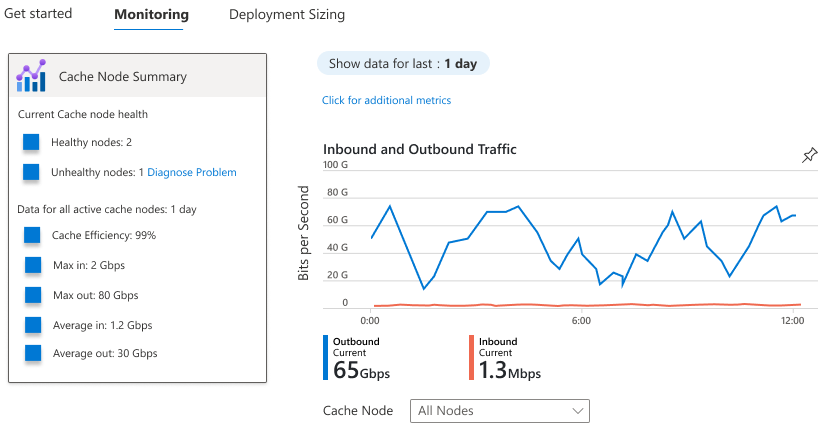Switch to the Get started tab

38,15
